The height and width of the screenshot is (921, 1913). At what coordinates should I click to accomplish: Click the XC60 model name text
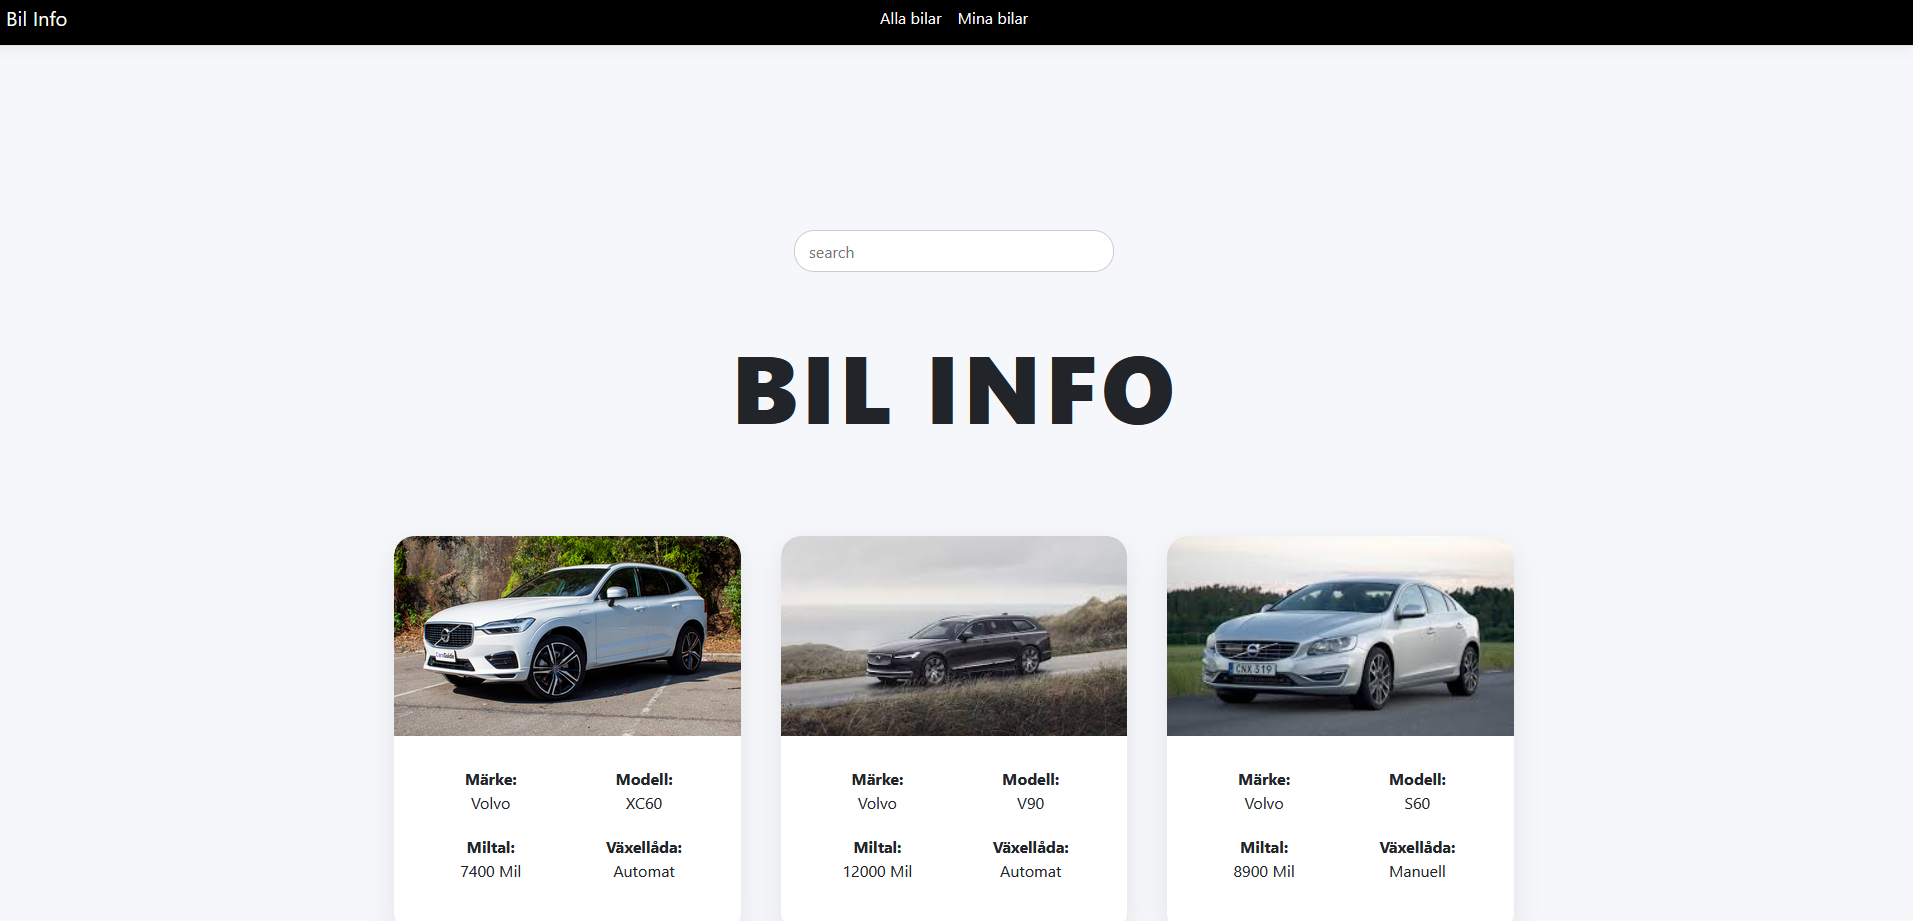click(x=644, y=804)
